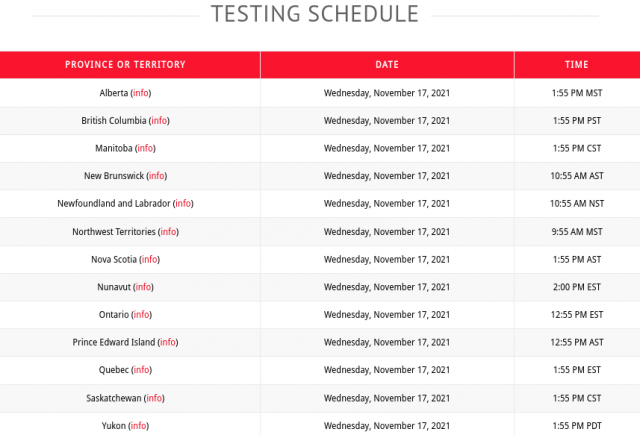Viewport: 640px width, 435px height.
Task: Click the 2:00 PM EST time cell
Action: click(577, 287)
